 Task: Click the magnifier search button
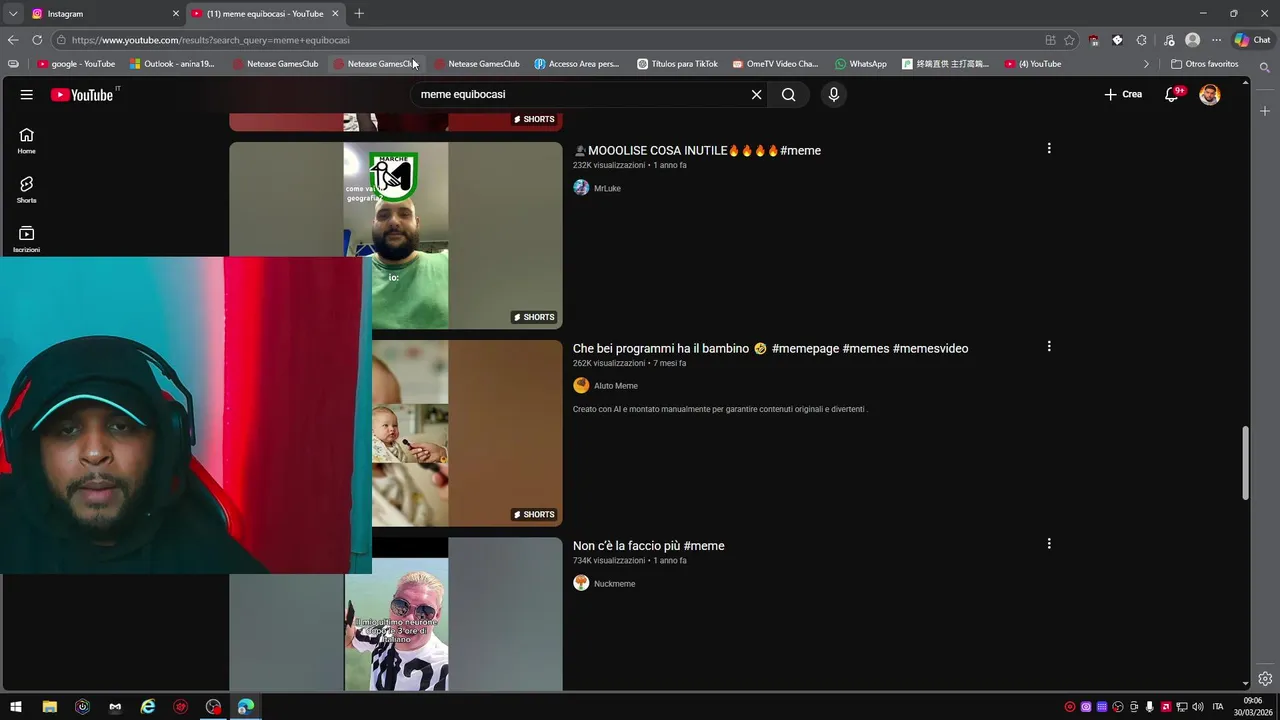pos(789,94)
